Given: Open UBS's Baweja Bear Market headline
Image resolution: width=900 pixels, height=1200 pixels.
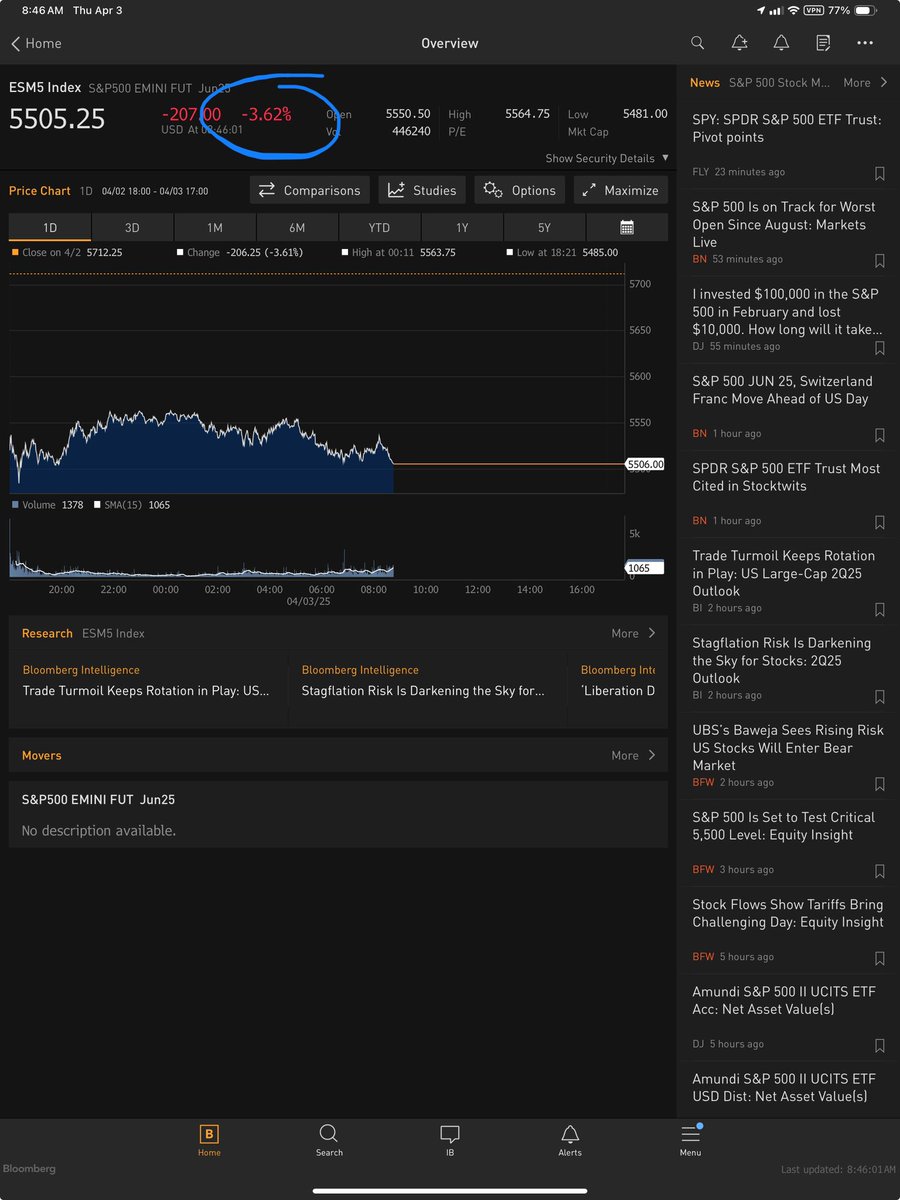Looking at the screenshot, I should pyautogui.click(x=788, y=748).
